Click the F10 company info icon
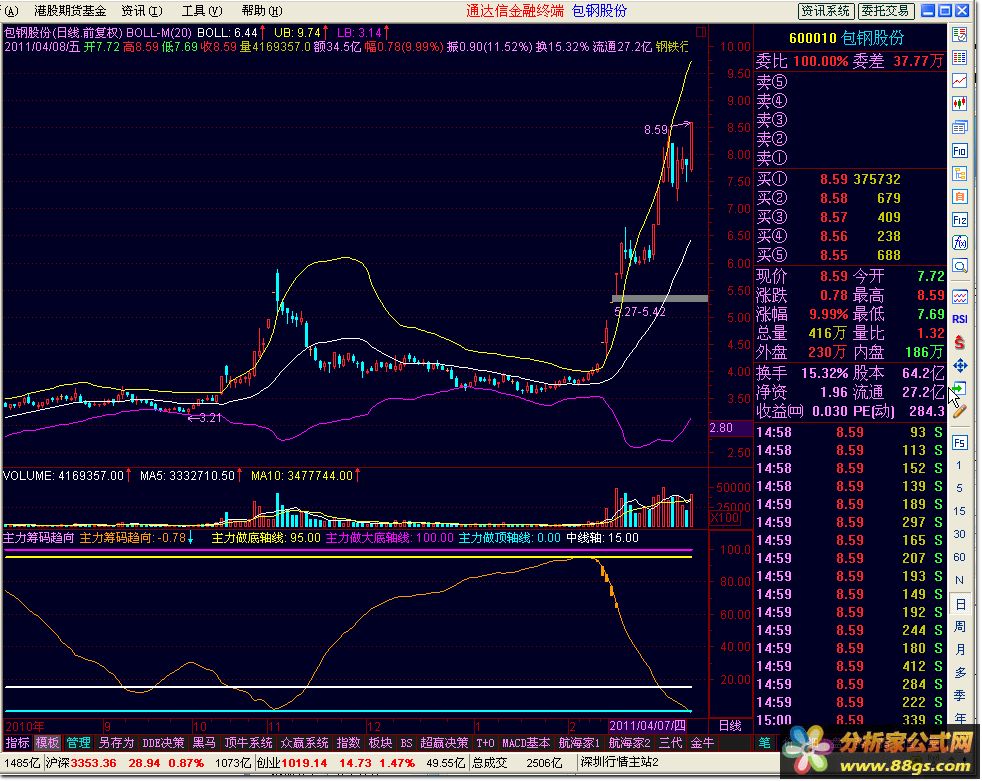982x781 pixels. [959, 150]
